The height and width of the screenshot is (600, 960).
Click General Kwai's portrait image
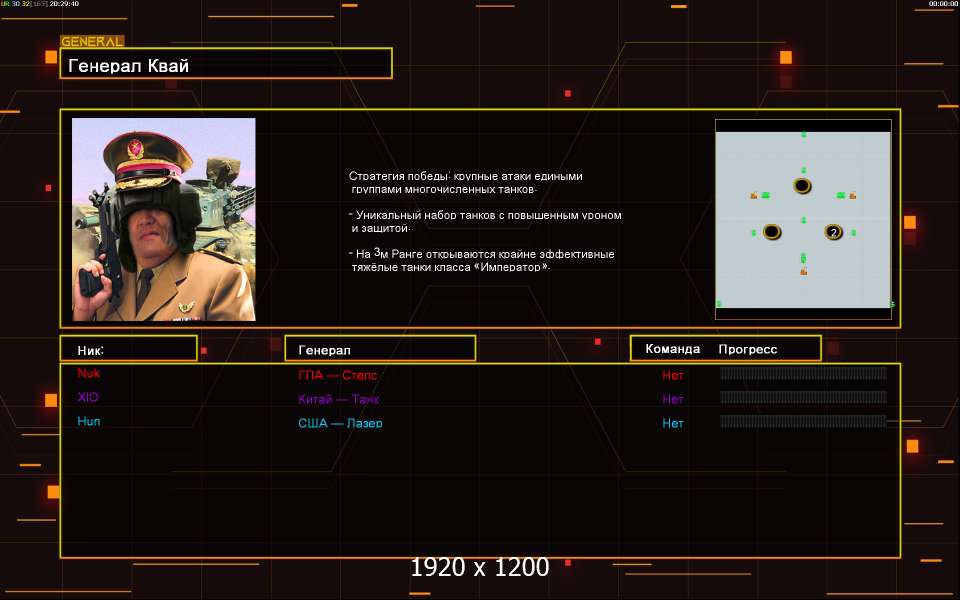(163, 219)
